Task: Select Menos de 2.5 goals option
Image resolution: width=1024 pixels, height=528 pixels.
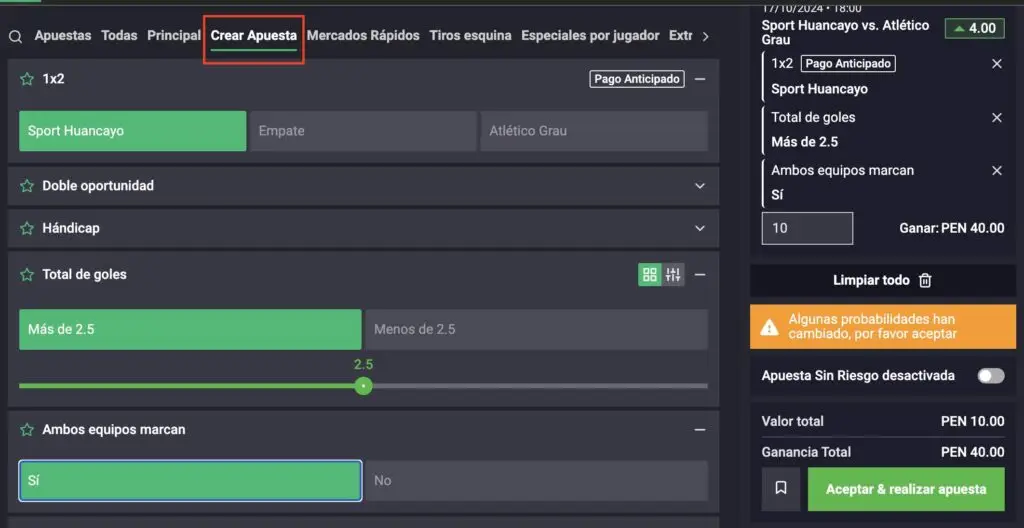Action: 536,329
